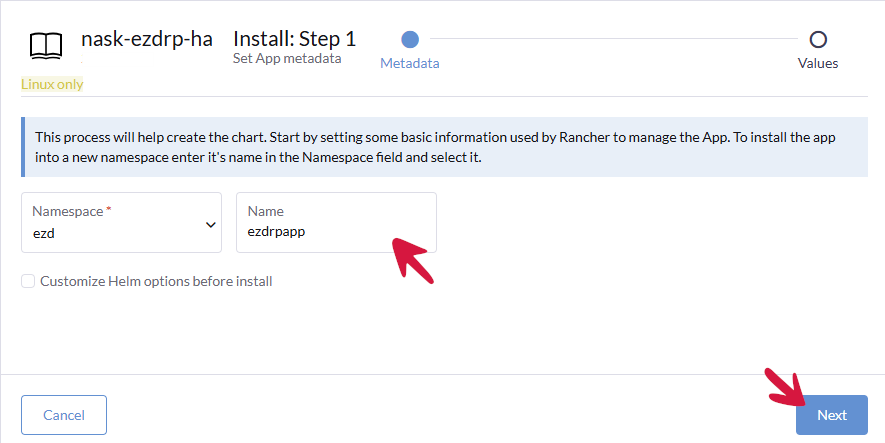Click the progress line between steps
Viewport: 885px width, 443px height.
tap(613, 39)
